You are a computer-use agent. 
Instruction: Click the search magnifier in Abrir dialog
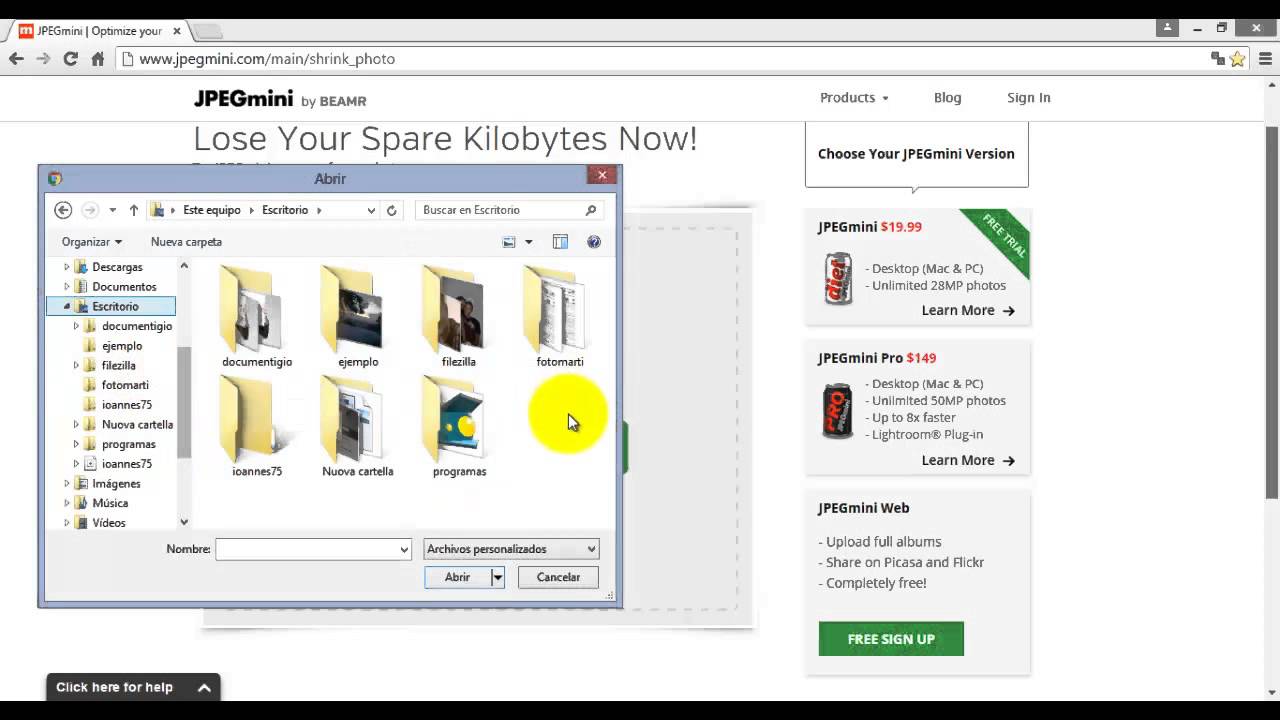[x=591, y=210]
